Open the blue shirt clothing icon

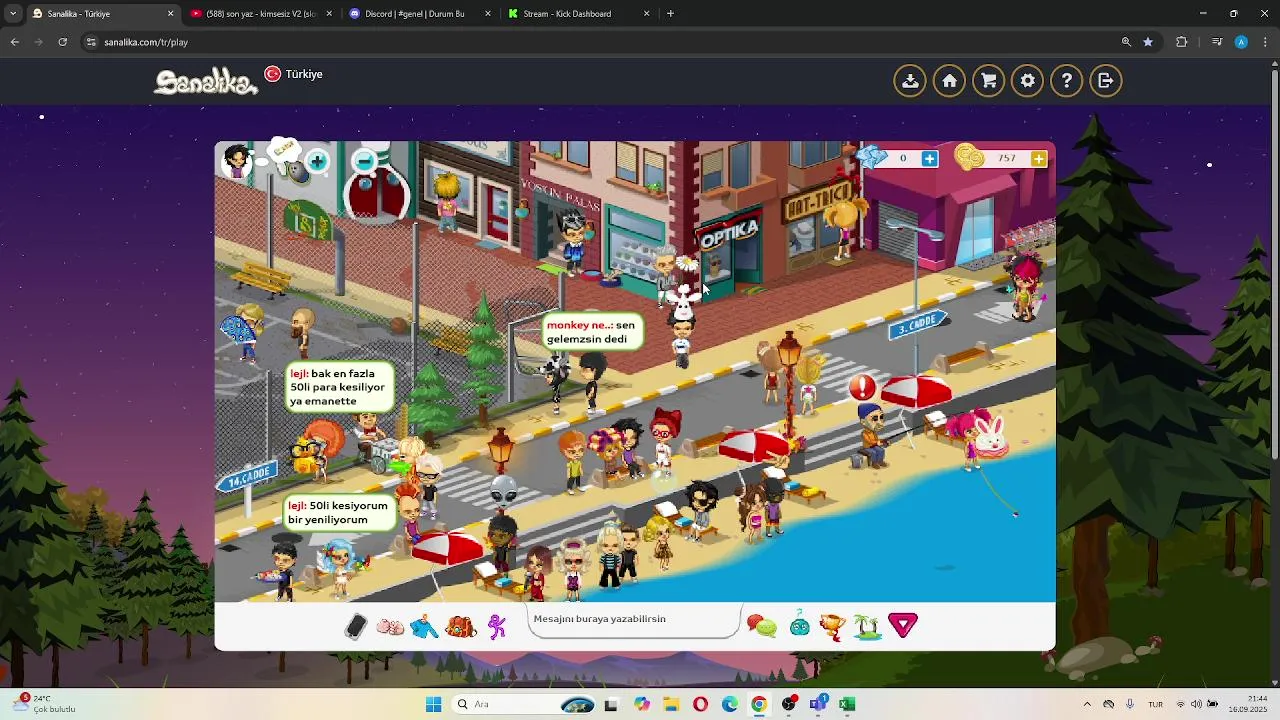(424, 627)
